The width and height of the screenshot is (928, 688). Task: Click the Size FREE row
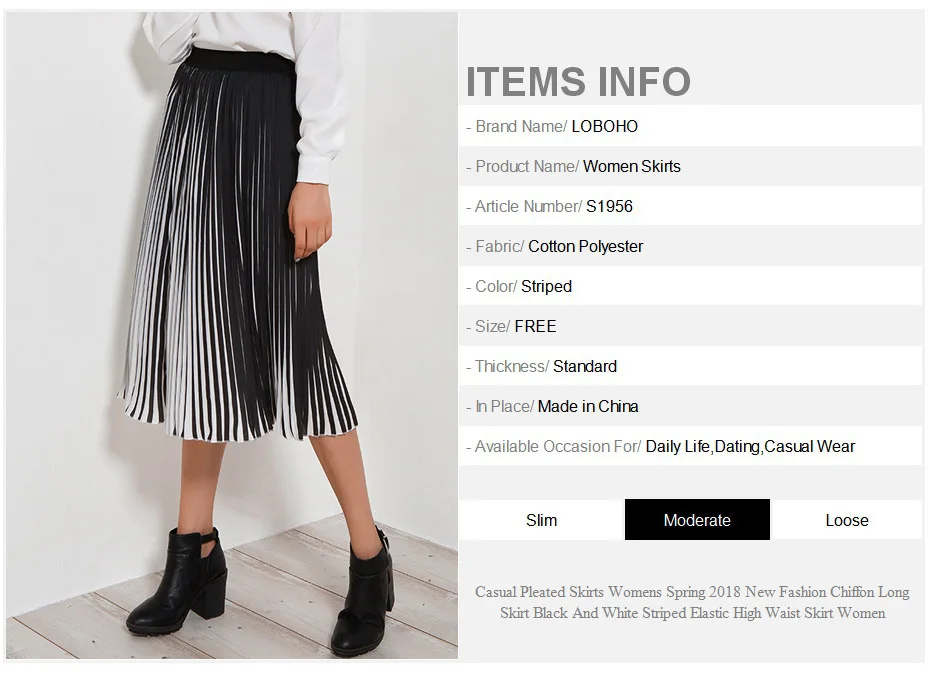(x=691, y=326)
